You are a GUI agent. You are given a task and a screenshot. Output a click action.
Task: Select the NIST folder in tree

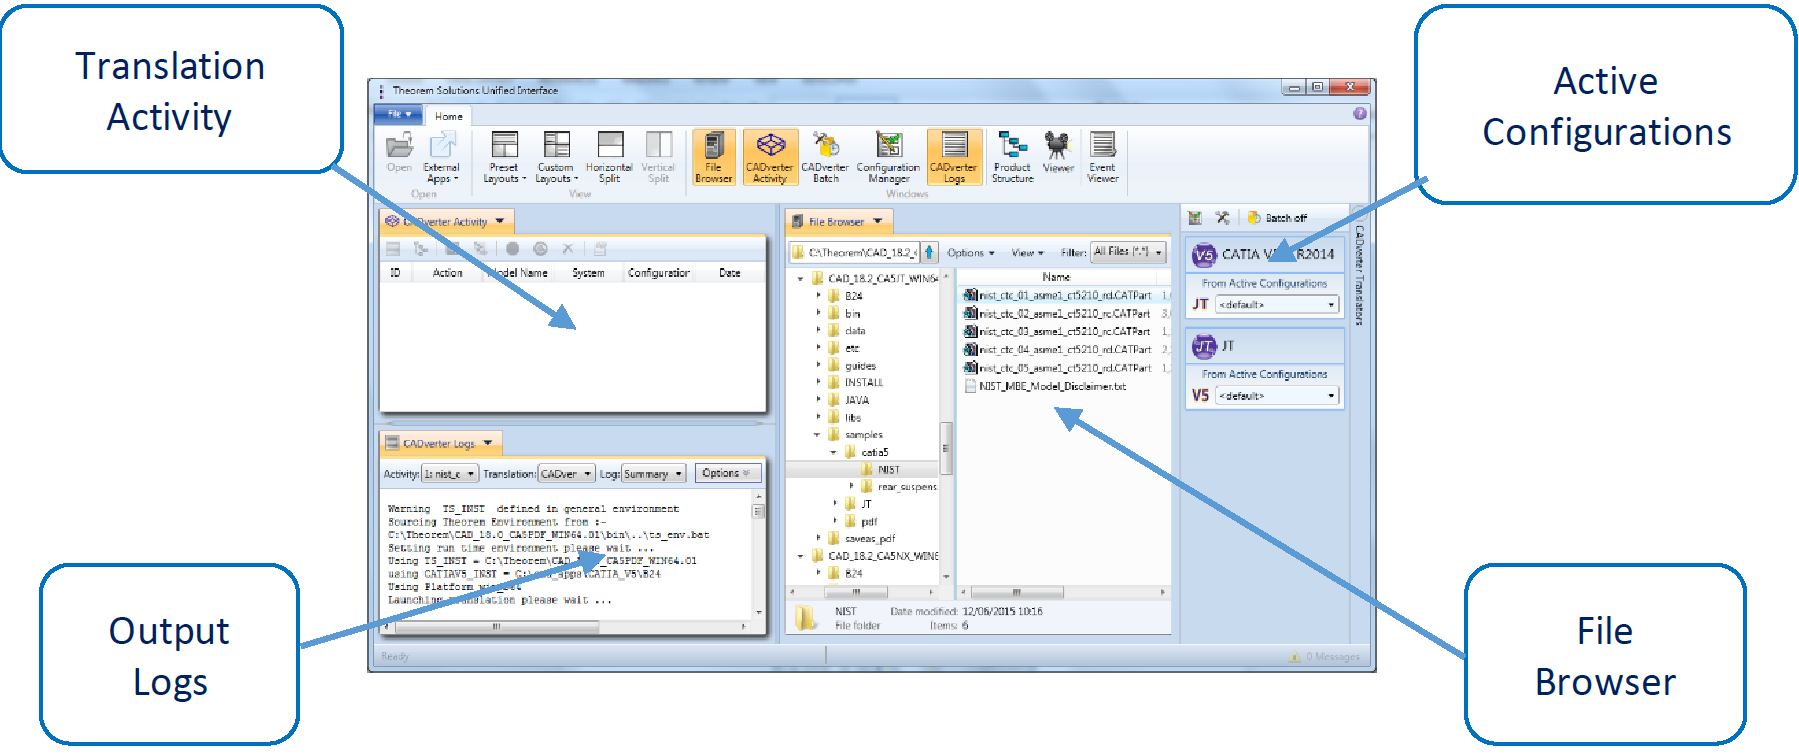881,469
